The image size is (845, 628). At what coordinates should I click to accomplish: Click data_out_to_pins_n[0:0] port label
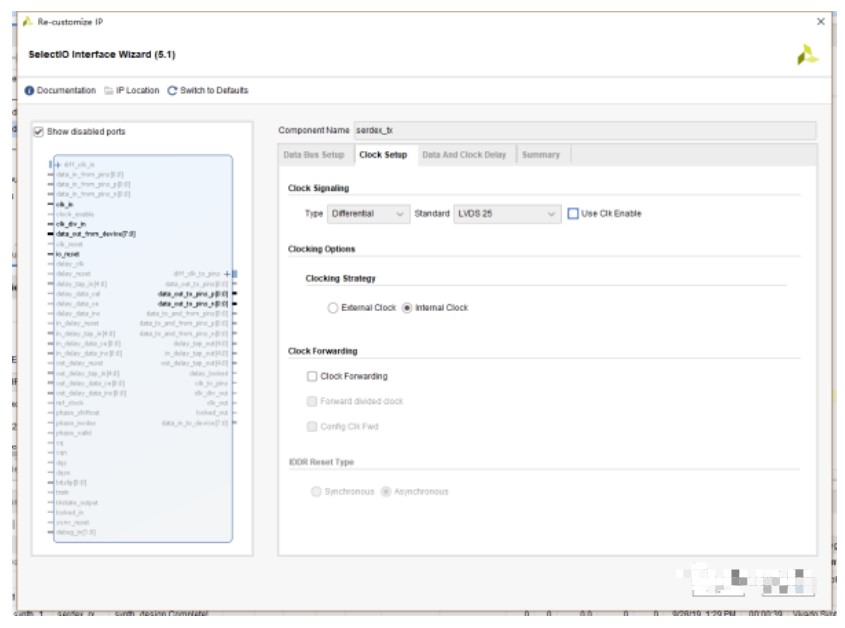coord(193,304)
